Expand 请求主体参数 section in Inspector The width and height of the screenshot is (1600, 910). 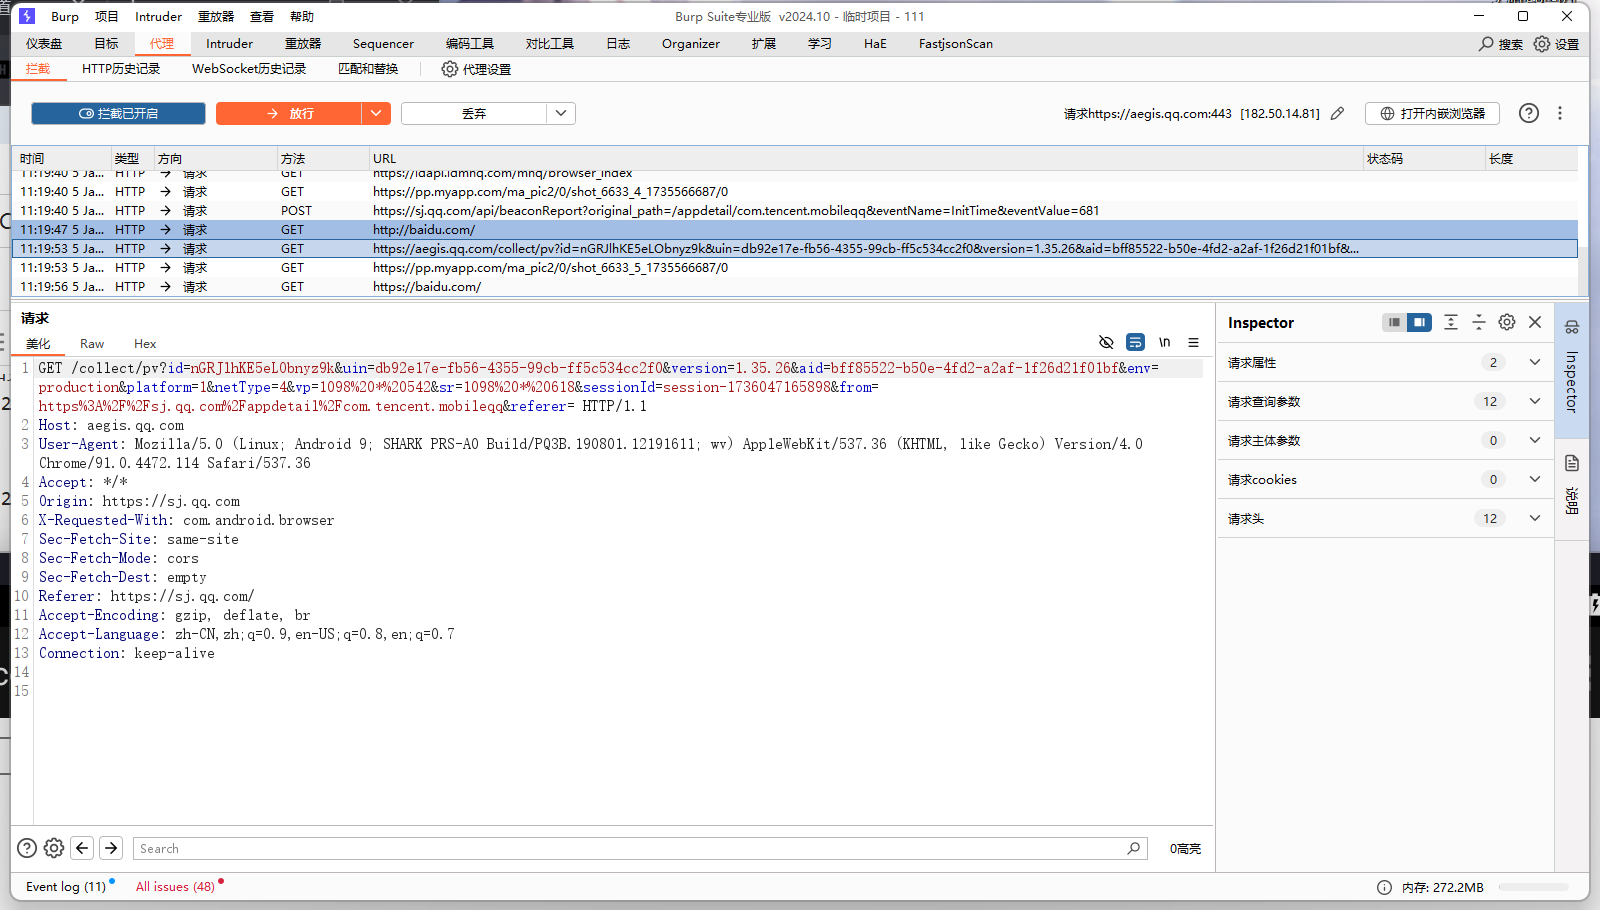click(1535, 440)
